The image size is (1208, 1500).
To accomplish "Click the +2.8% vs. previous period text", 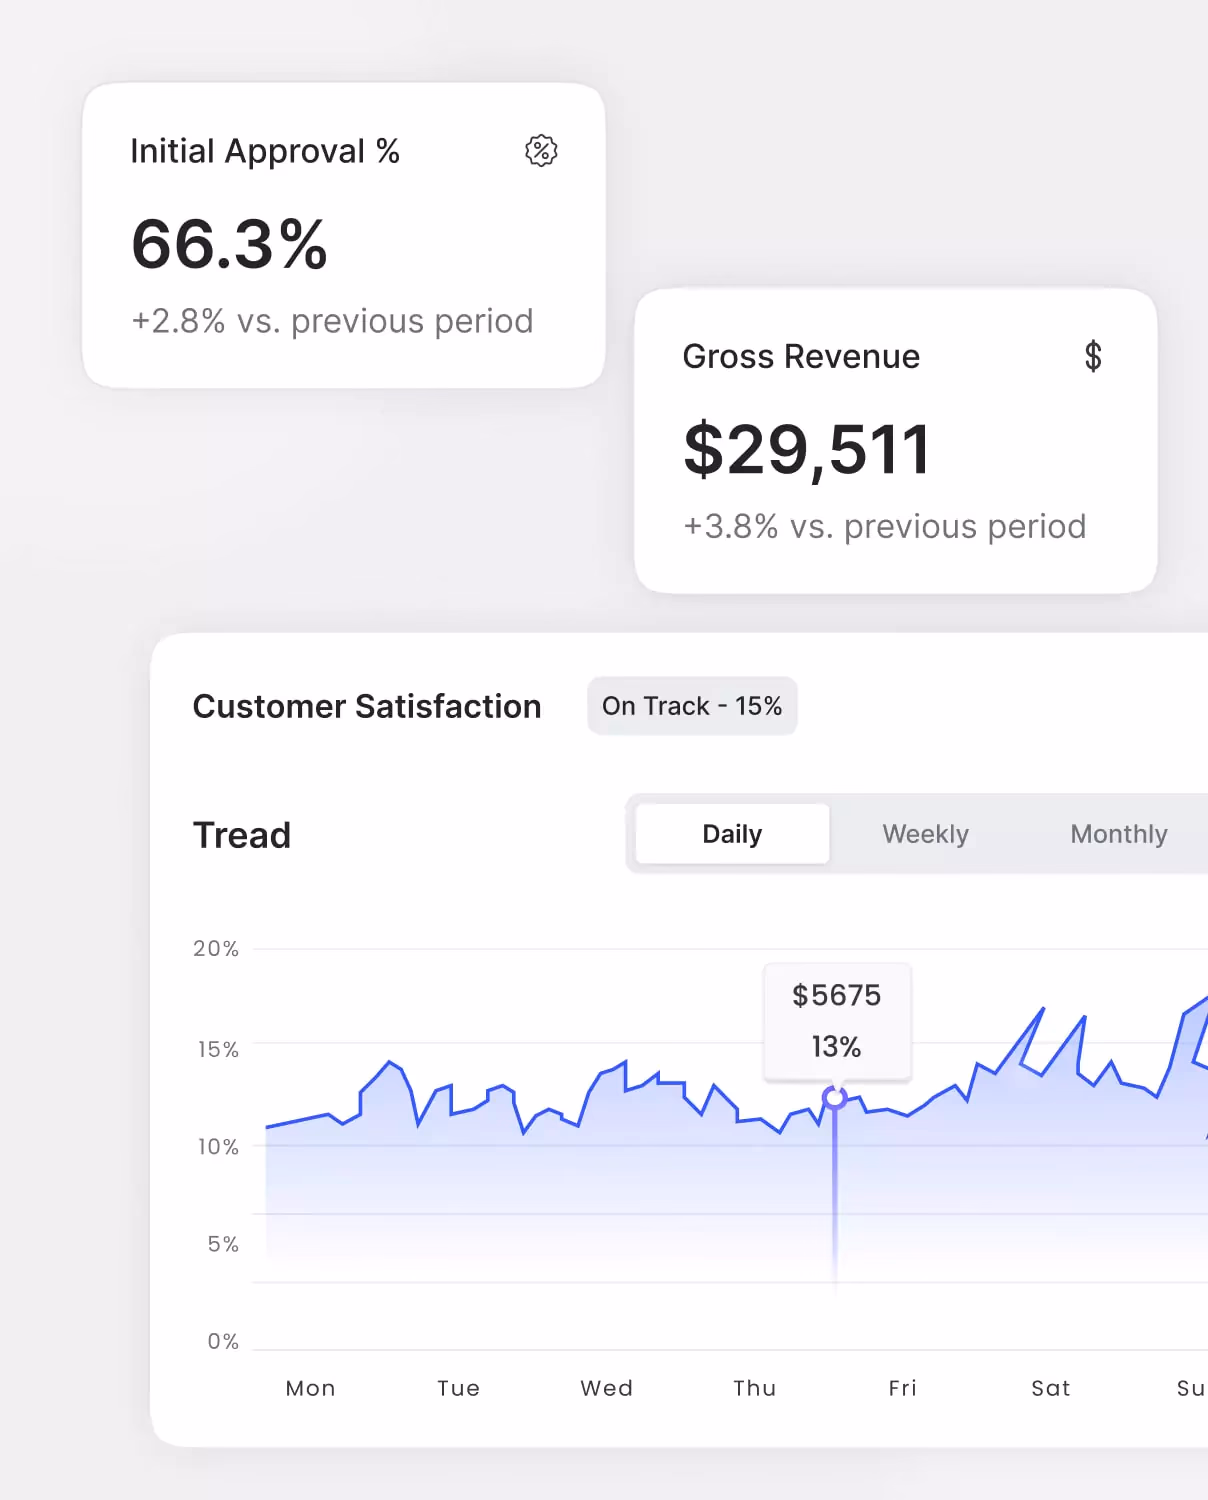I will 332,321.
